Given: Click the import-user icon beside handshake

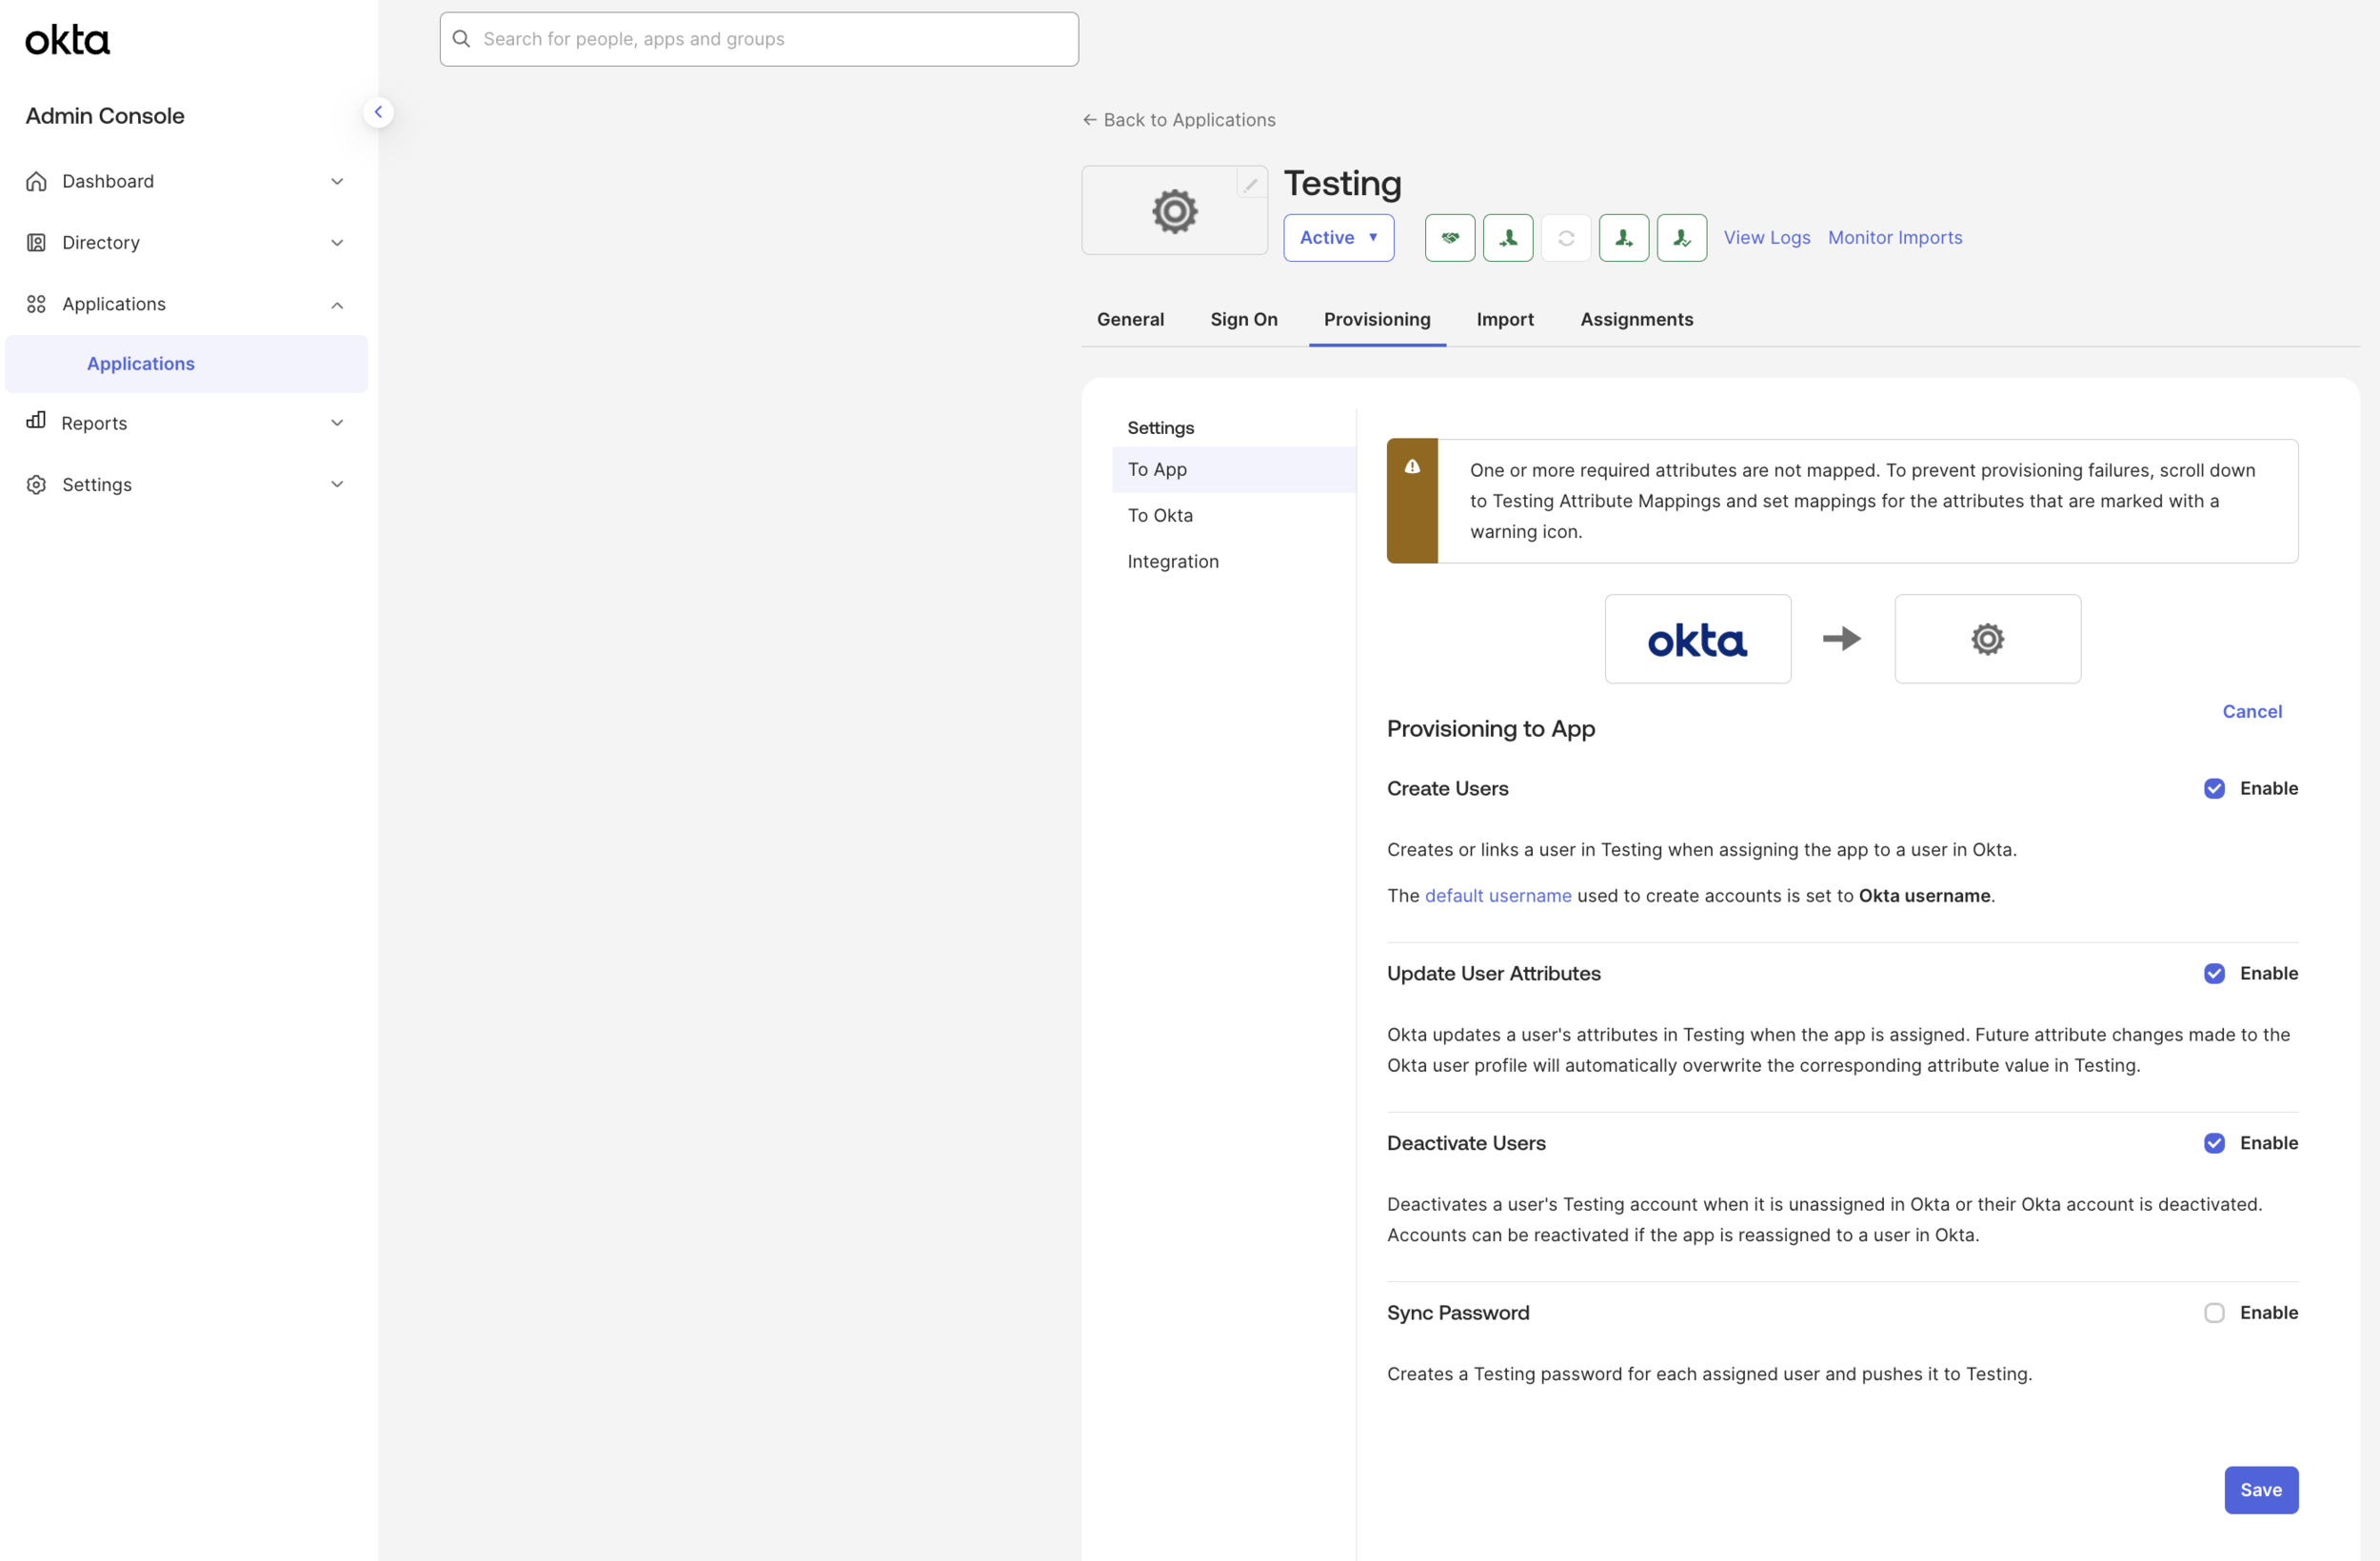Looking at the screenshot, I should click(1507, 238).
